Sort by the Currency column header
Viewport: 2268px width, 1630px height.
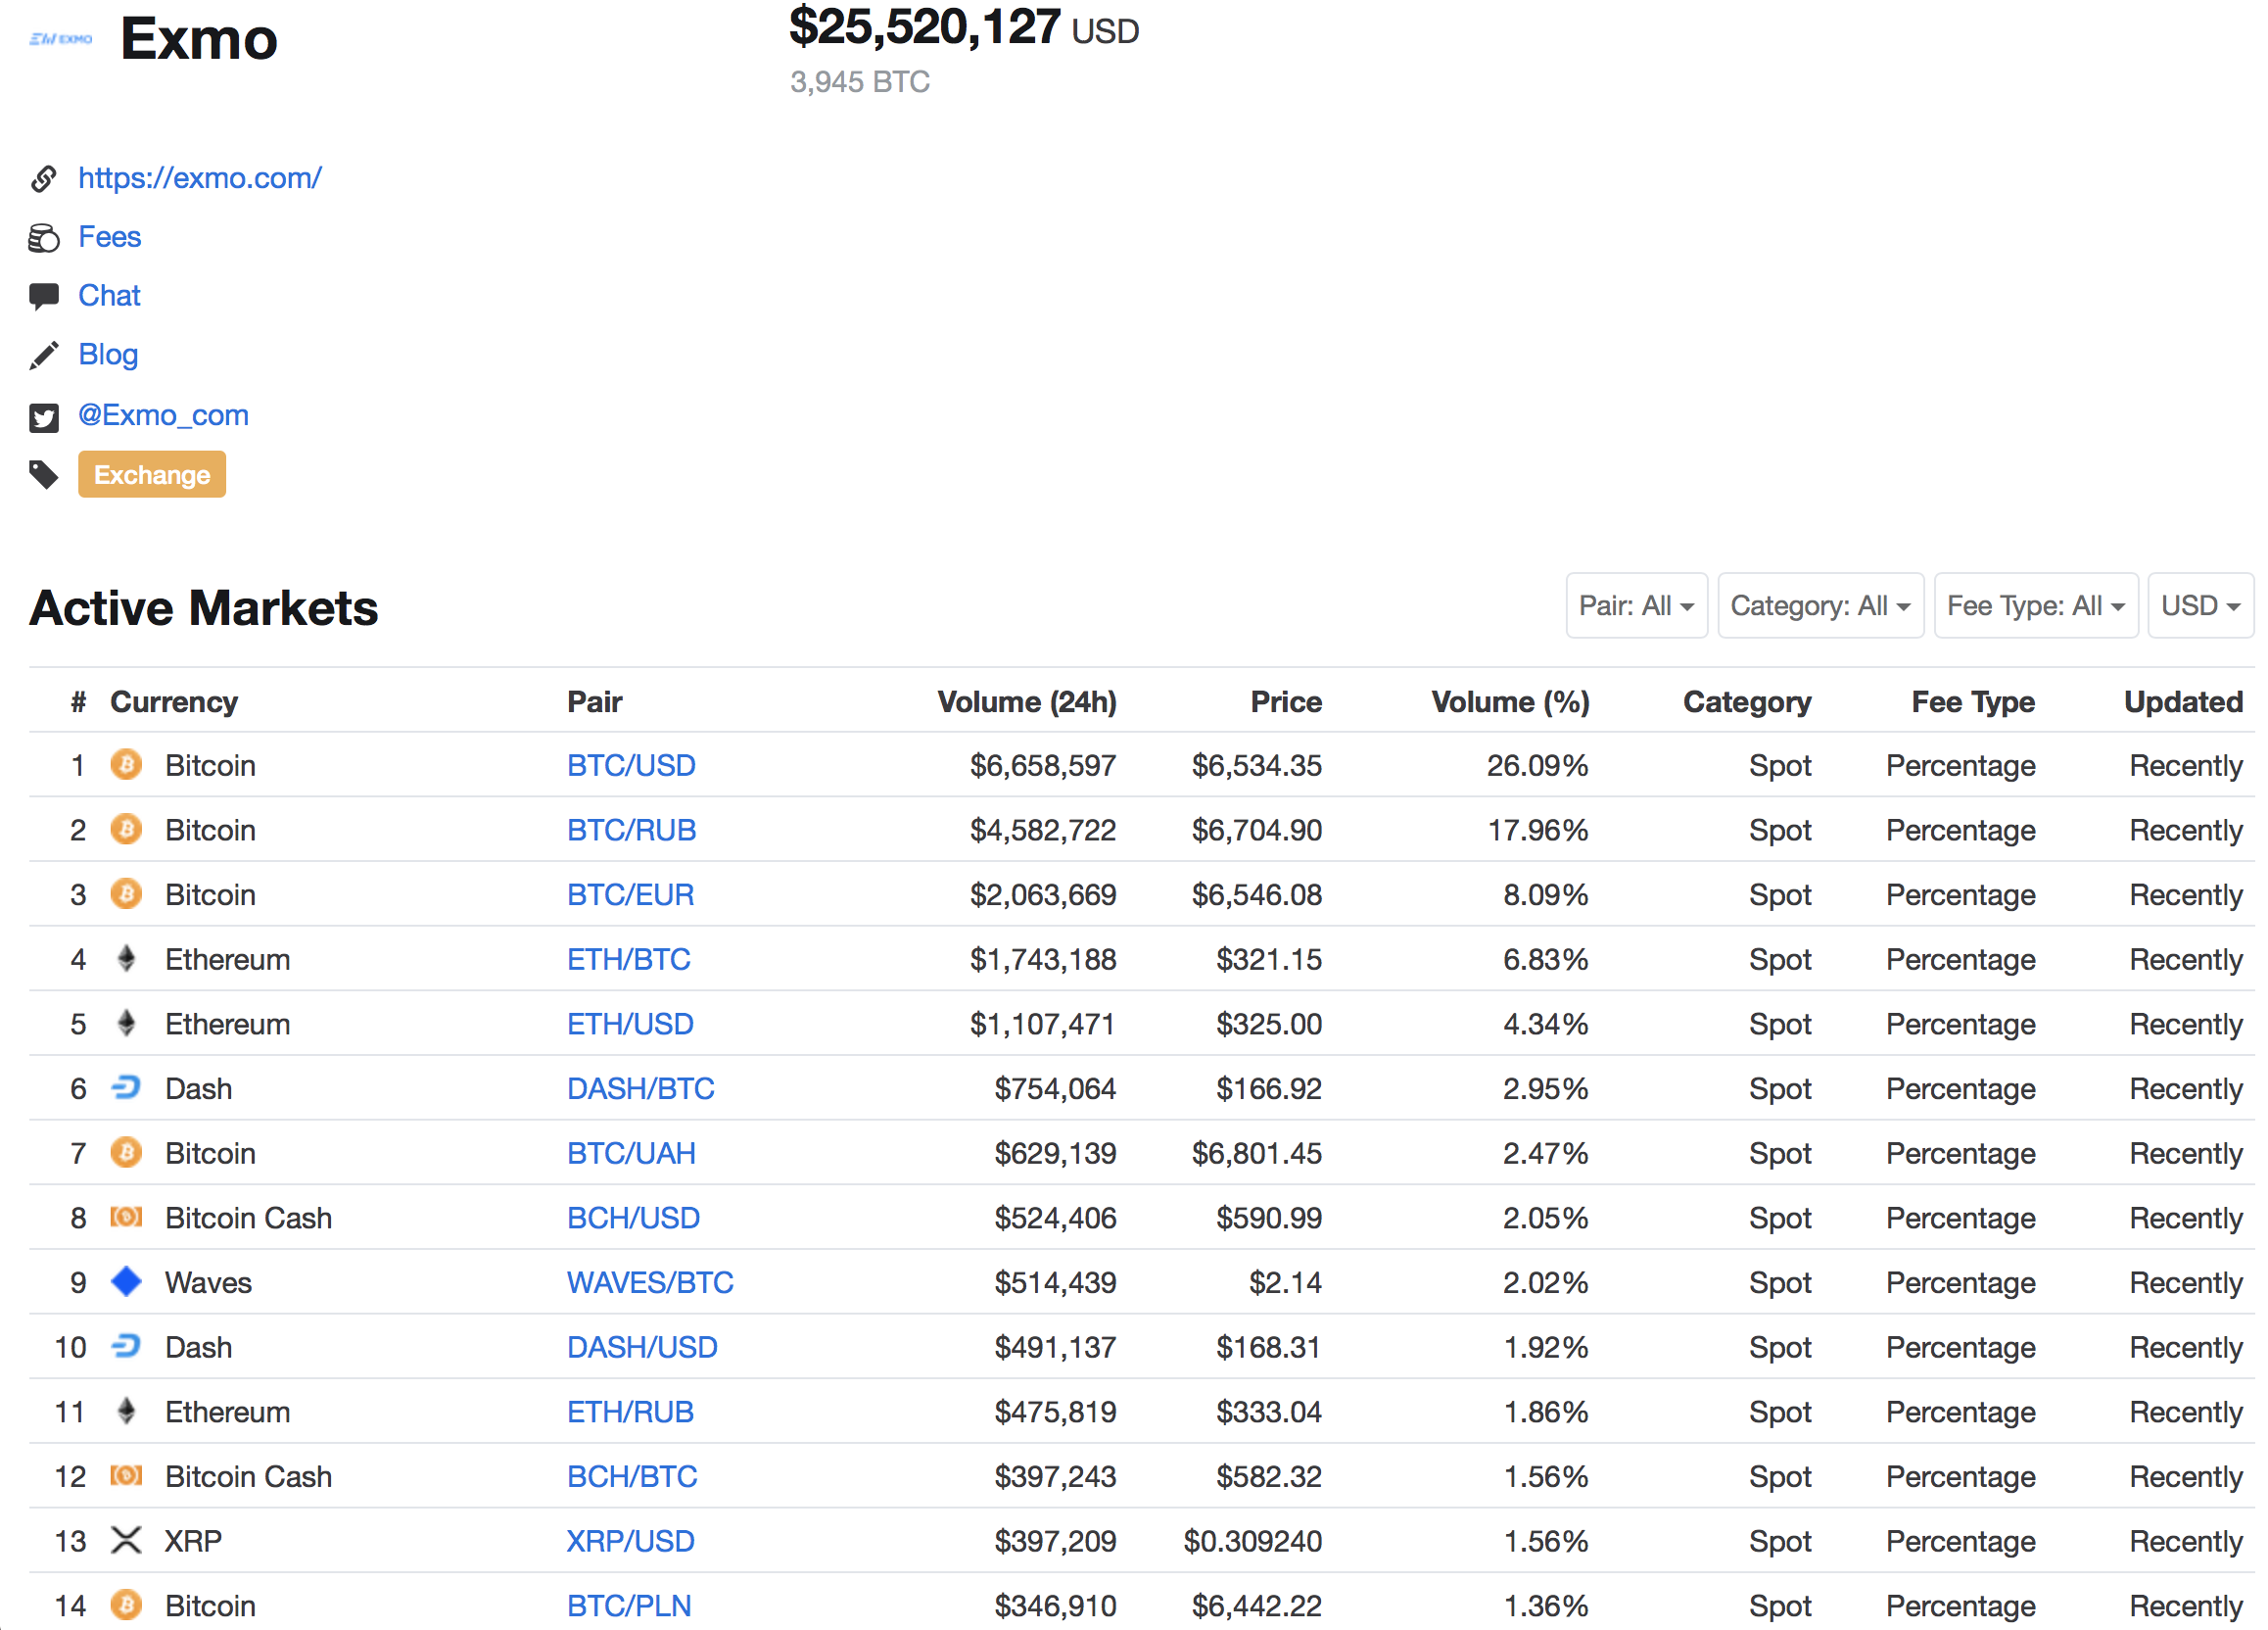click(x=174, y=702)
